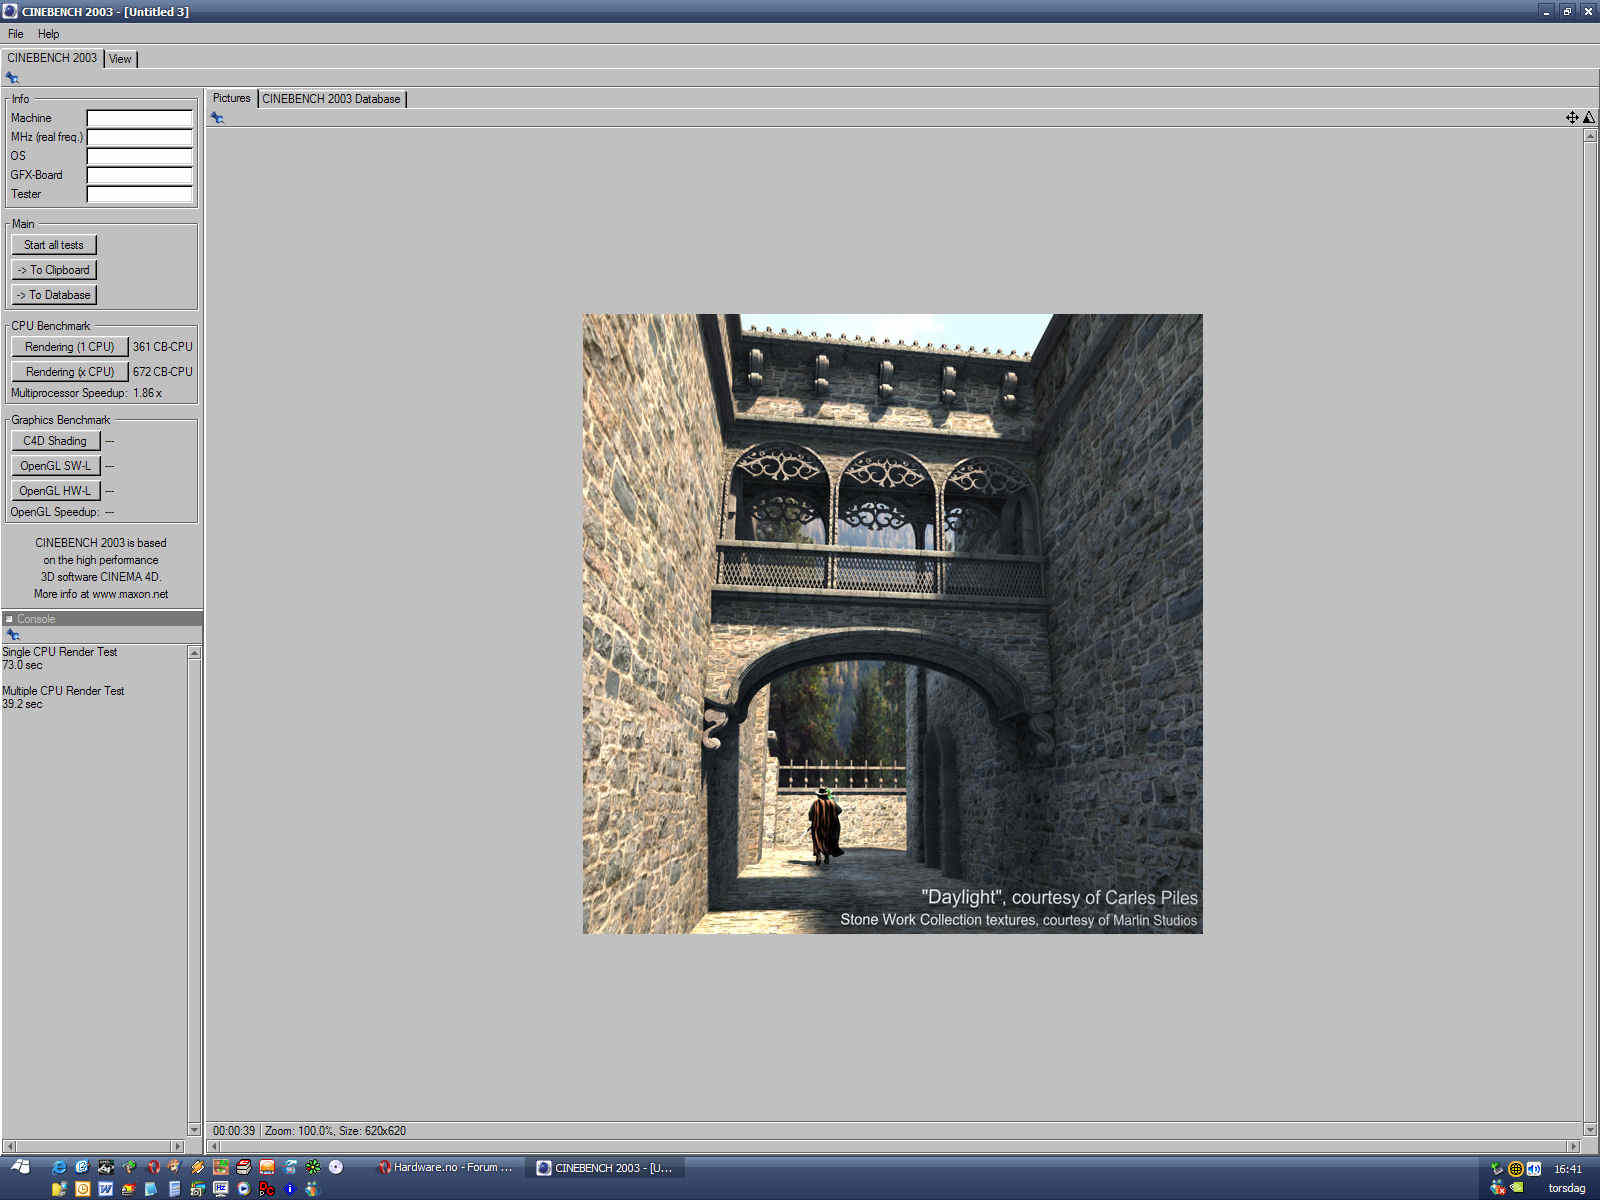Click the console scrollbar down arrow
The height and width of the screenshot is (1200, 1600).
[194, 1130]
